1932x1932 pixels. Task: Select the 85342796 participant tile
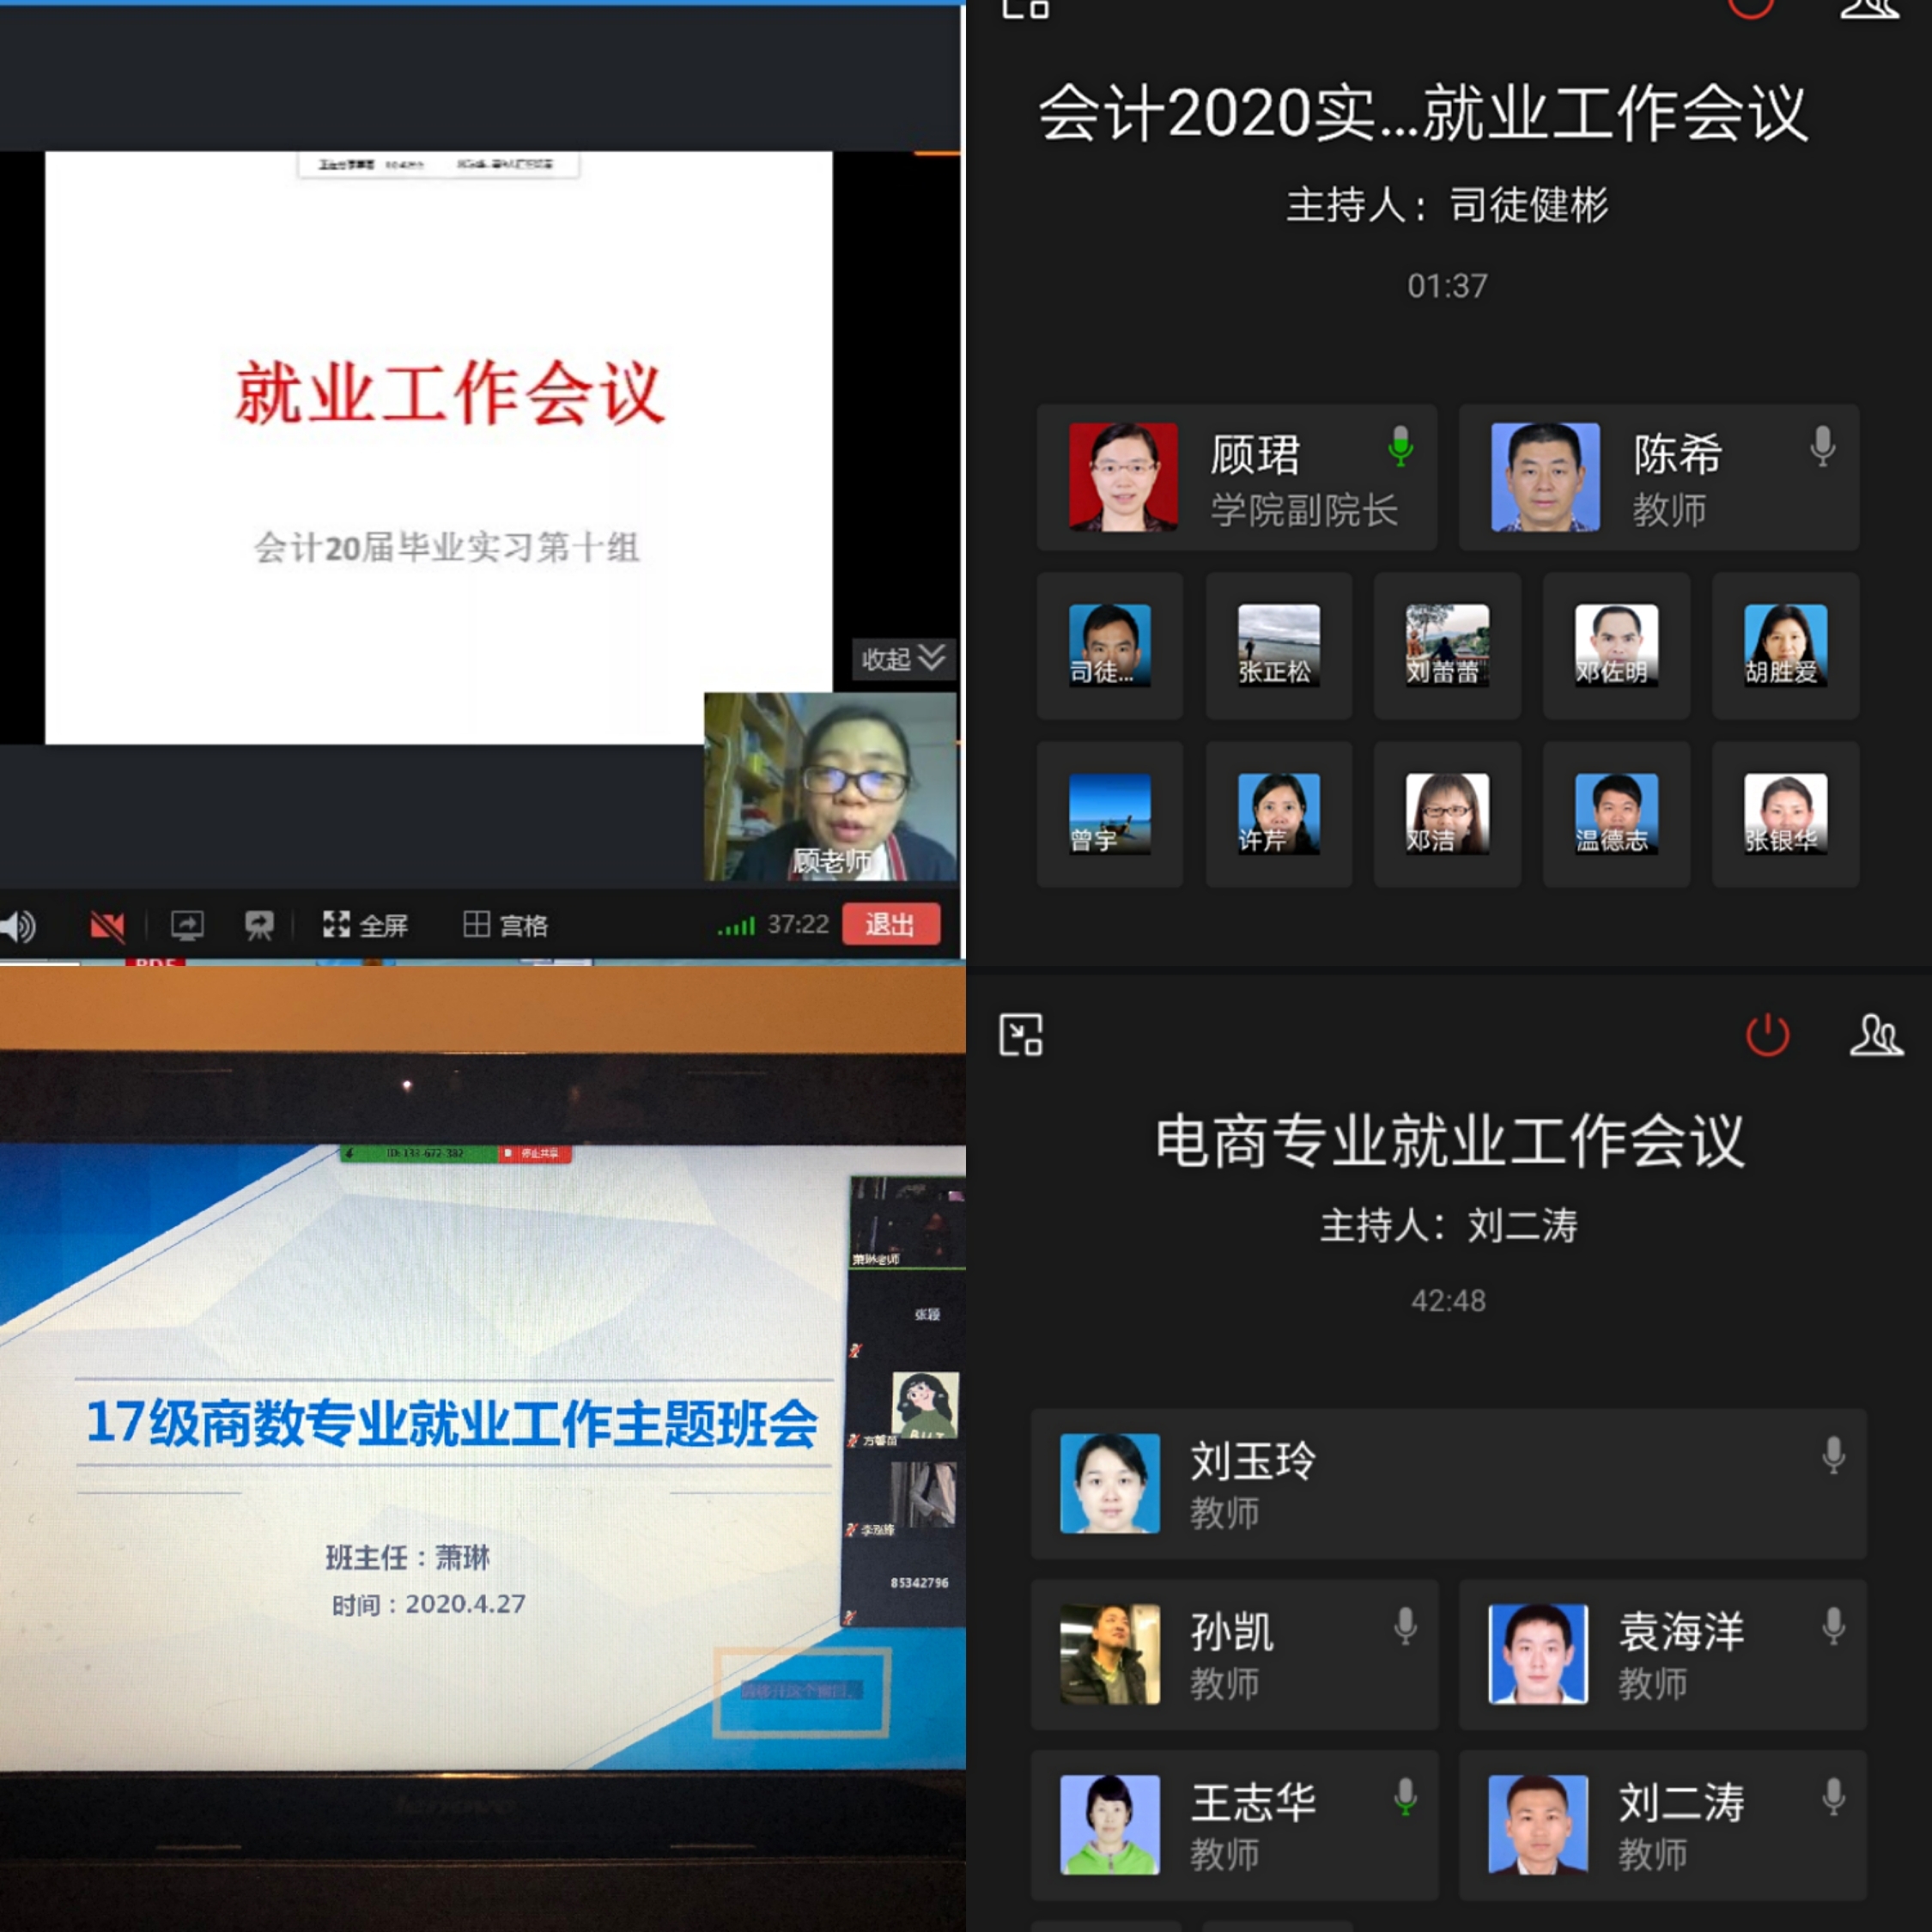click(905, 1582)
